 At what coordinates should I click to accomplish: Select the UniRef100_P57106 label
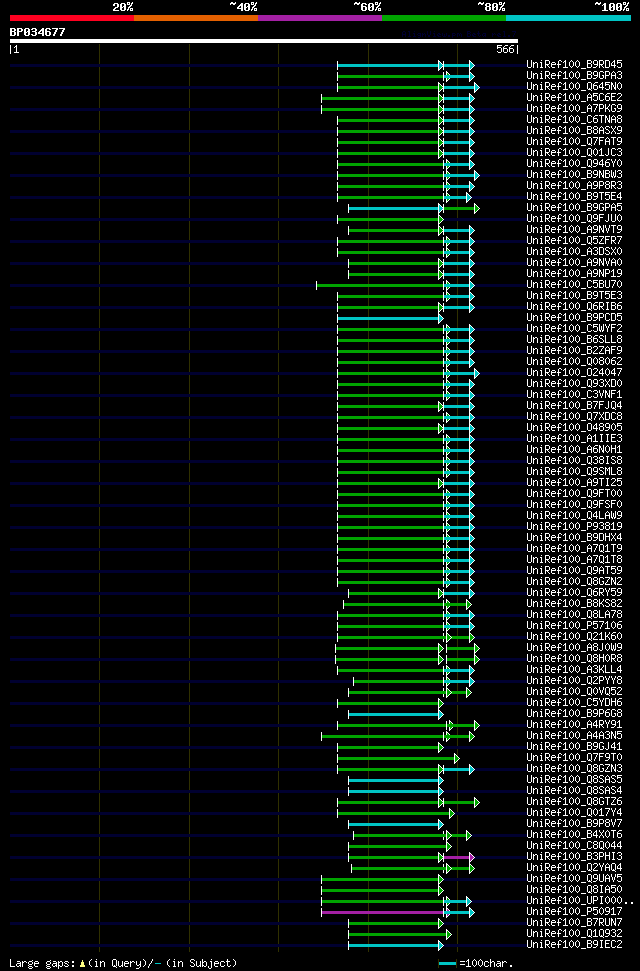click(x=574, y=626)
